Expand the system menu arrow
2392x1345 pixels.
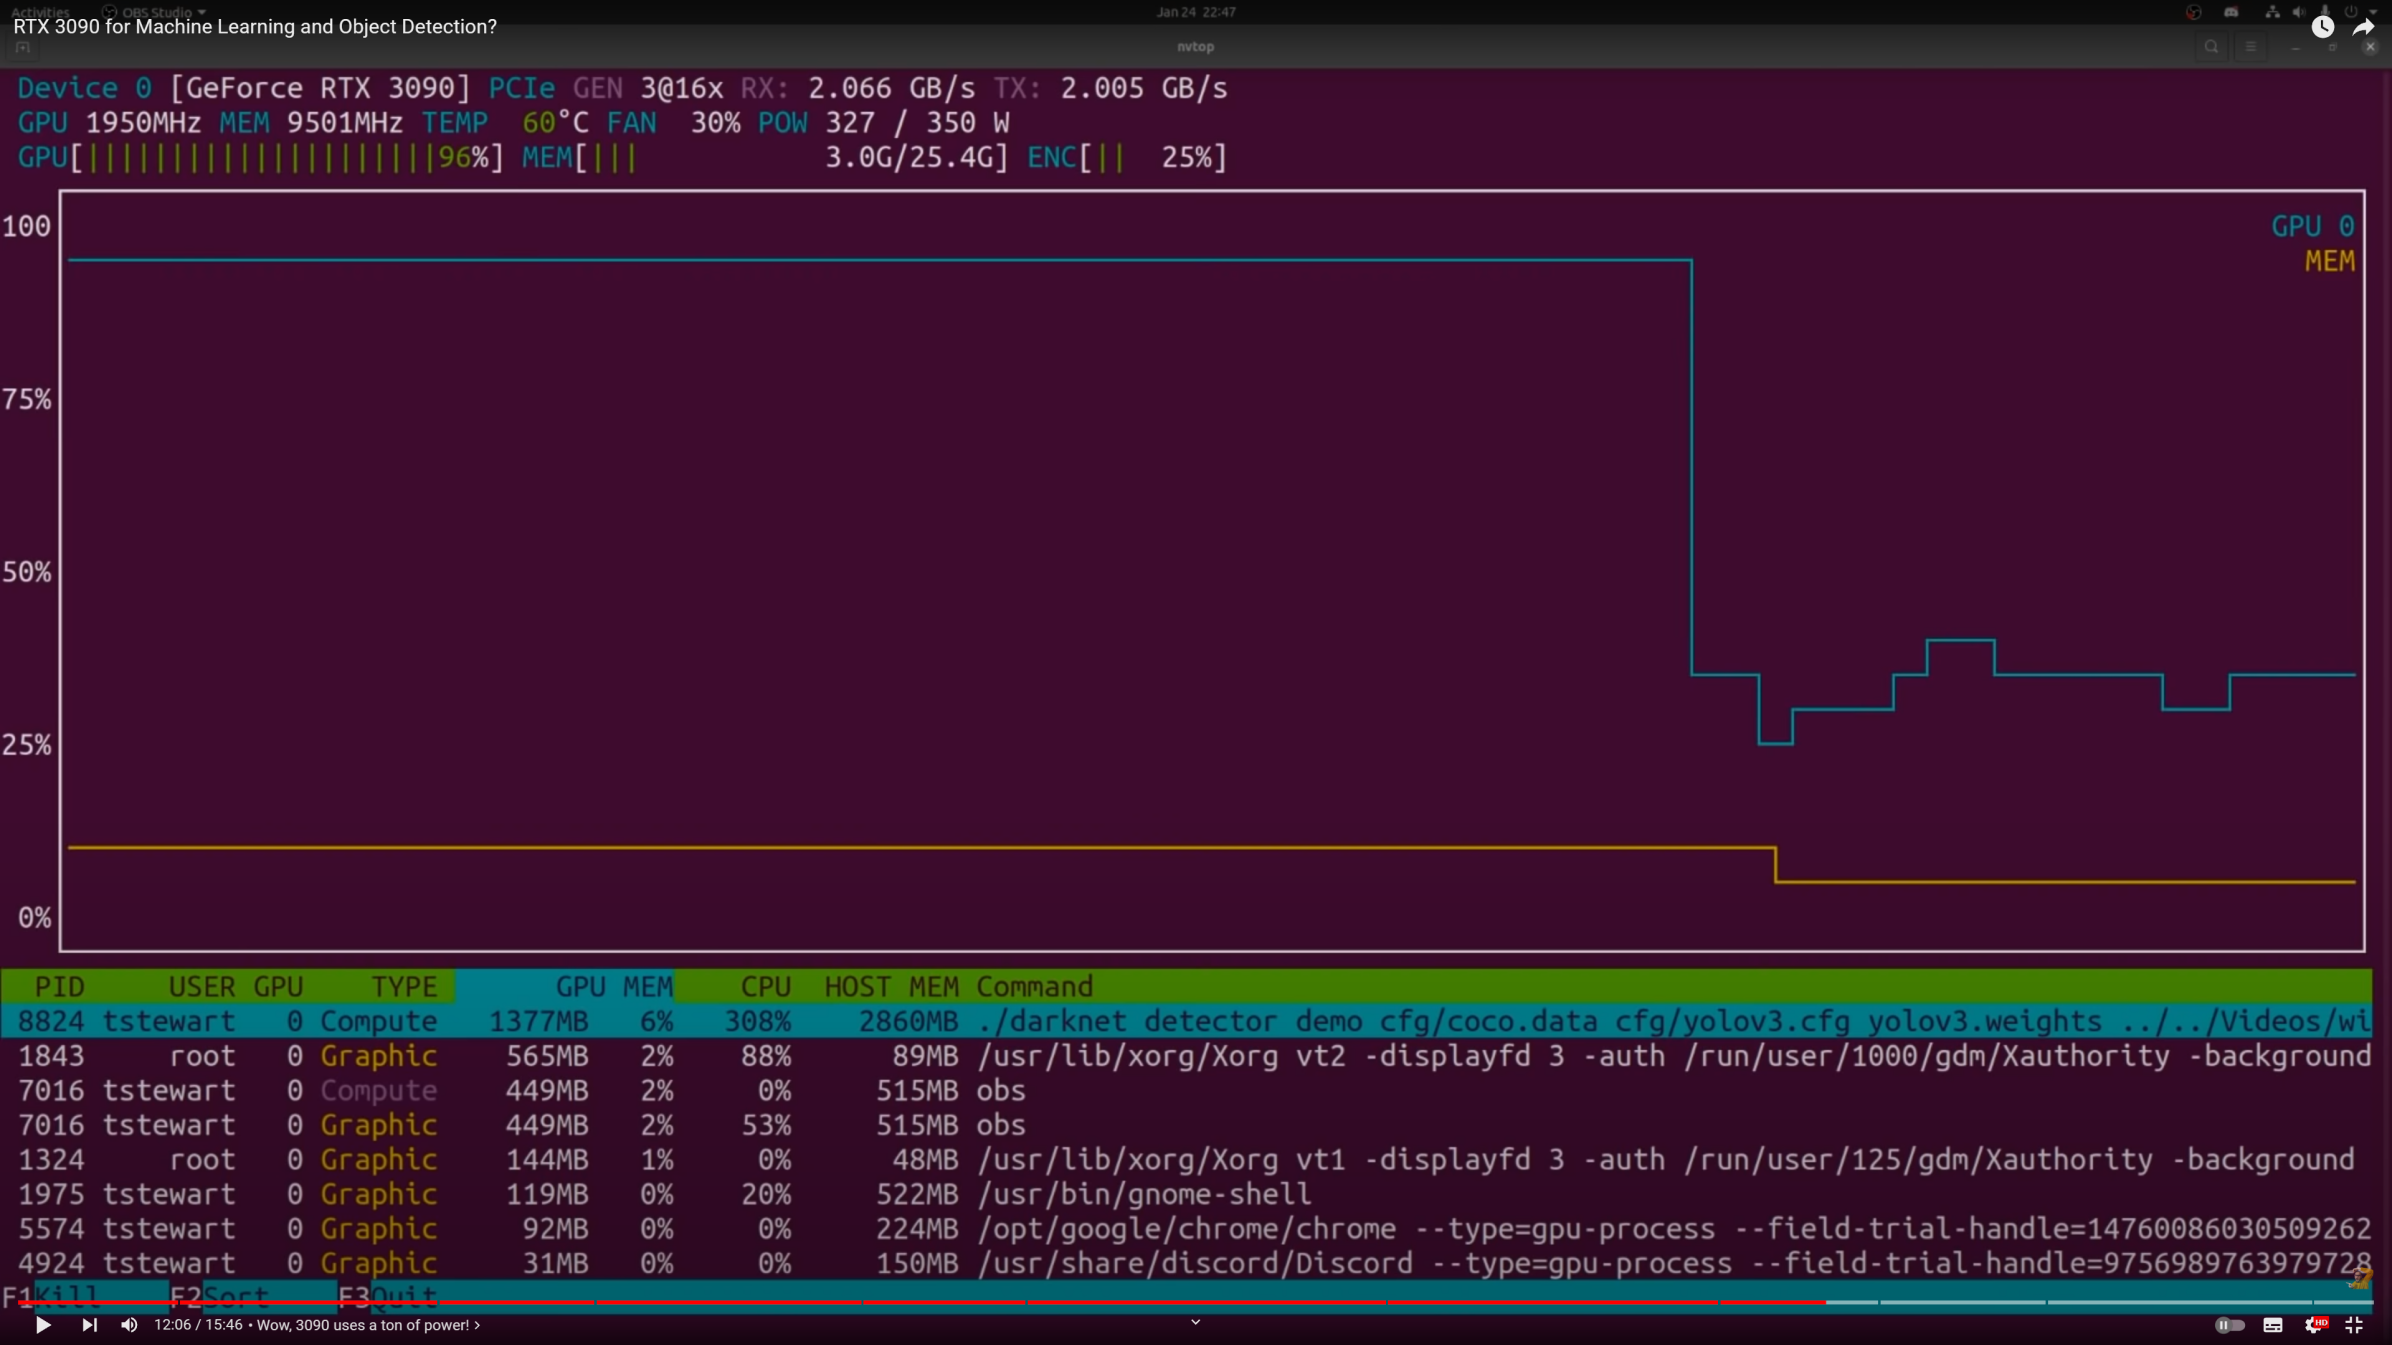(2373, 12)
